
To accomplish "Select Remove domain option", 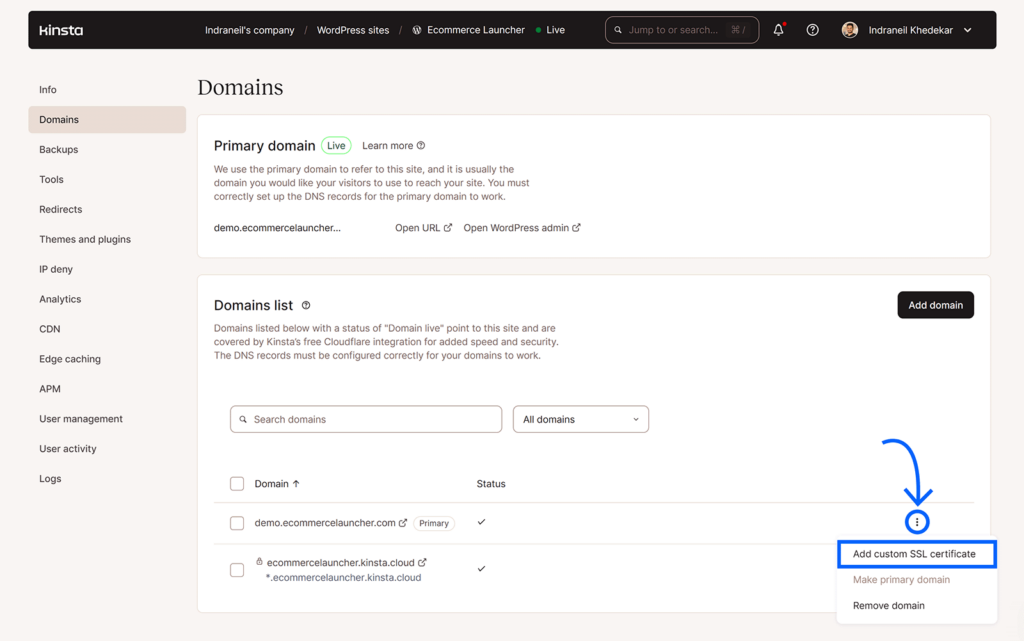I will coord(889,606).
